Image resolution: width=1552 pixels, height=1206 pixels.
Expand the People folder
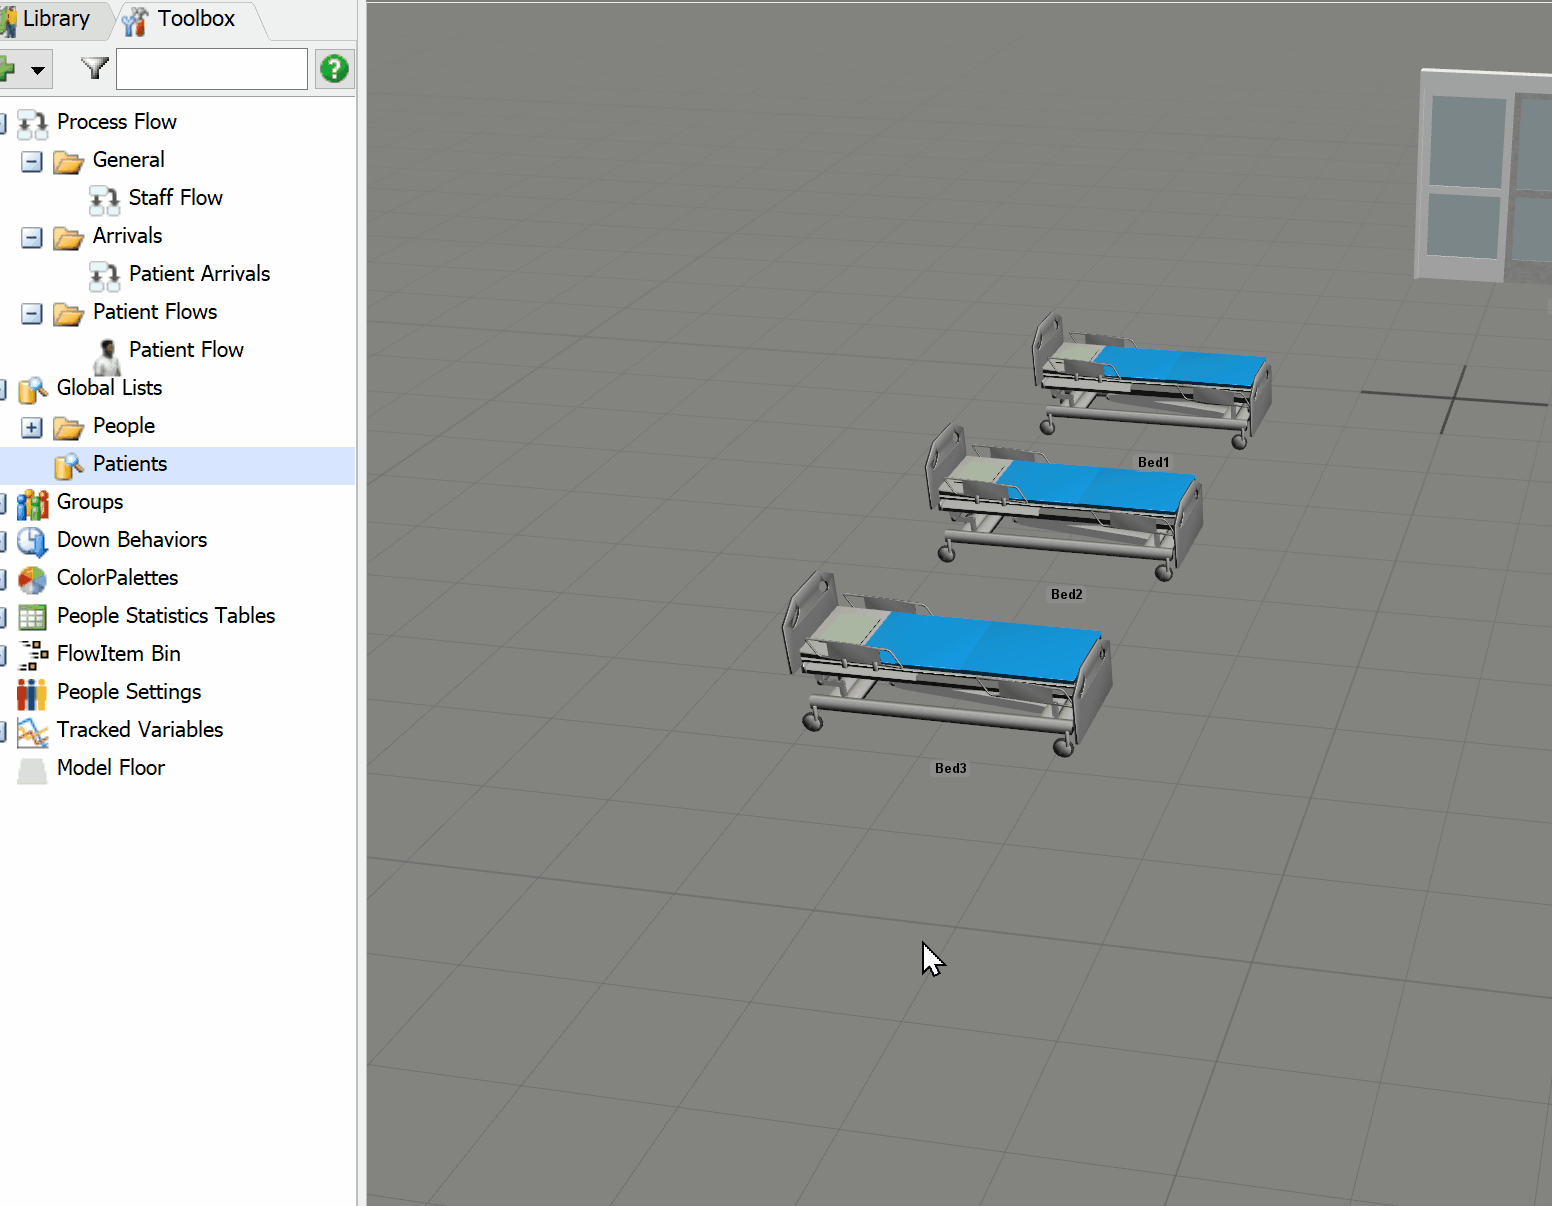click(x=31, y=427)
